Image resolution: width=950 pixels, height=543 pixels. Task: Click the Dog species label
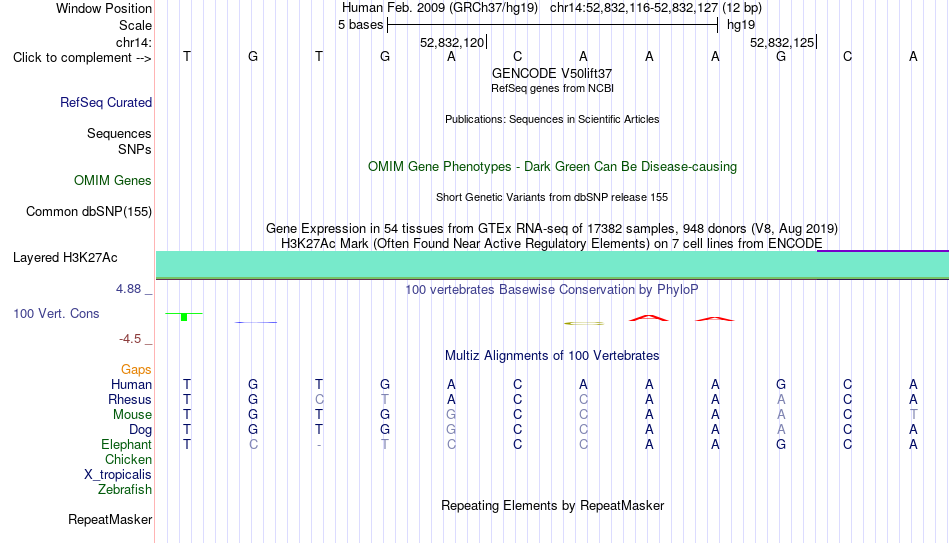click(141, 430)
